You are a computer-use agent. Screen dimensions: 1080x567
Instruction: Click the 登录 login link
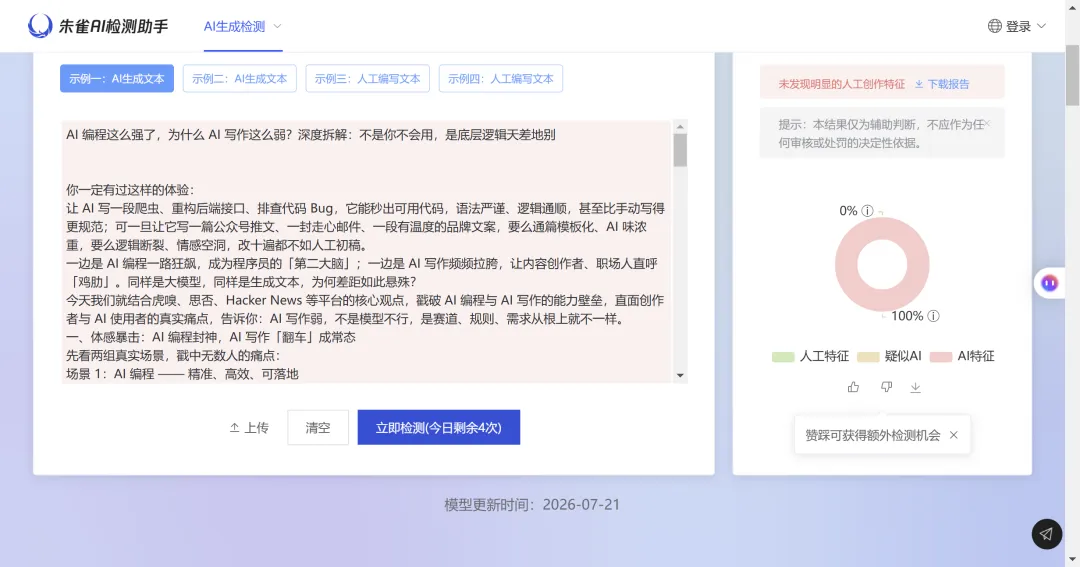click(x=1018, y=26)
